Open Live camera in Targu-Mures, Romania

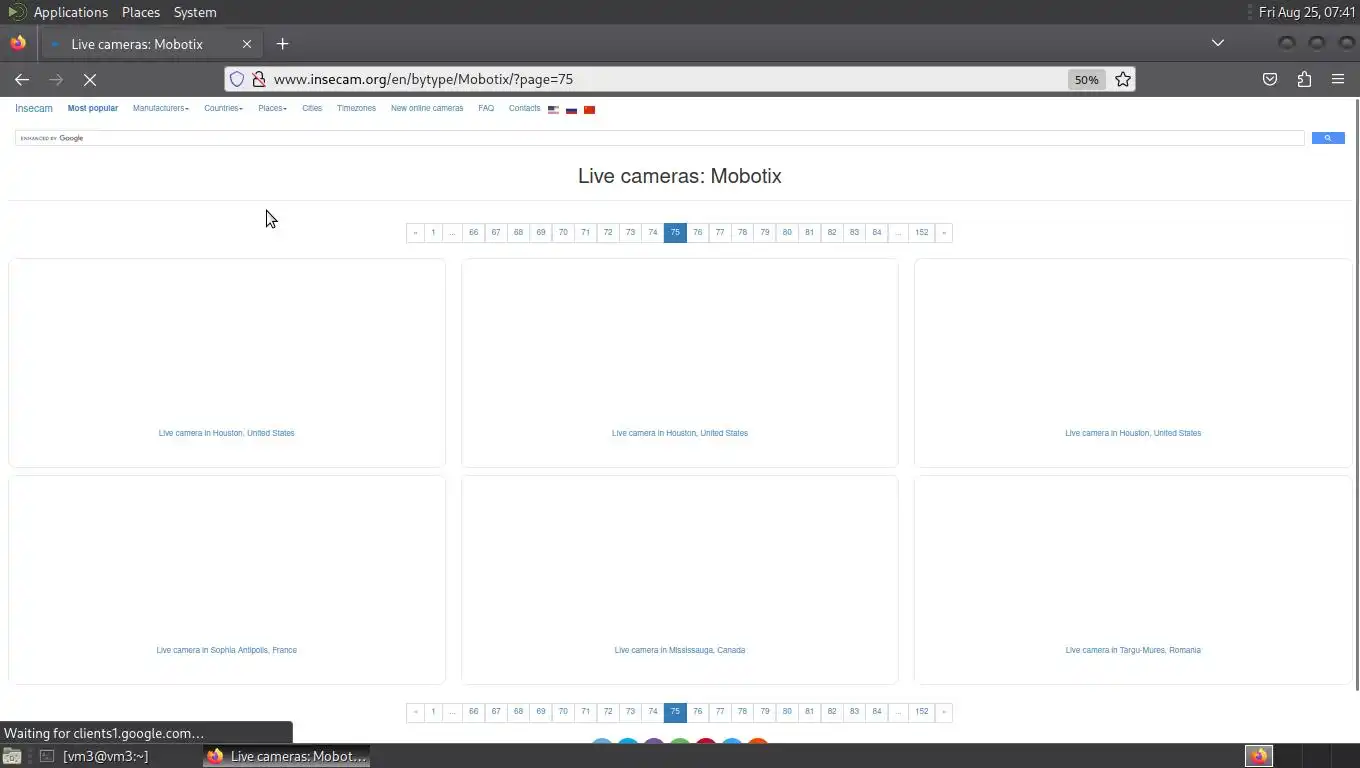[x=1133, y=650]
